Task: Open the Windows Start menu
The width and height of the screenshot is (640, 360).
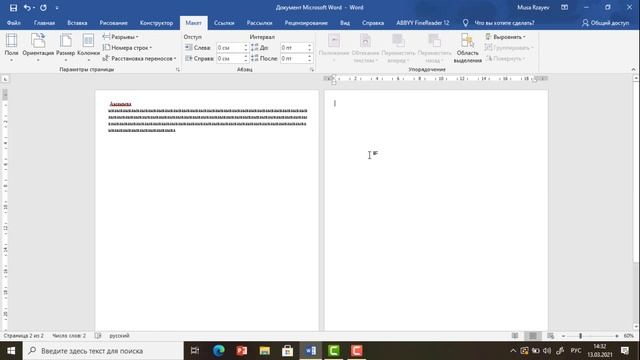Action: click(x=11, y=351)
